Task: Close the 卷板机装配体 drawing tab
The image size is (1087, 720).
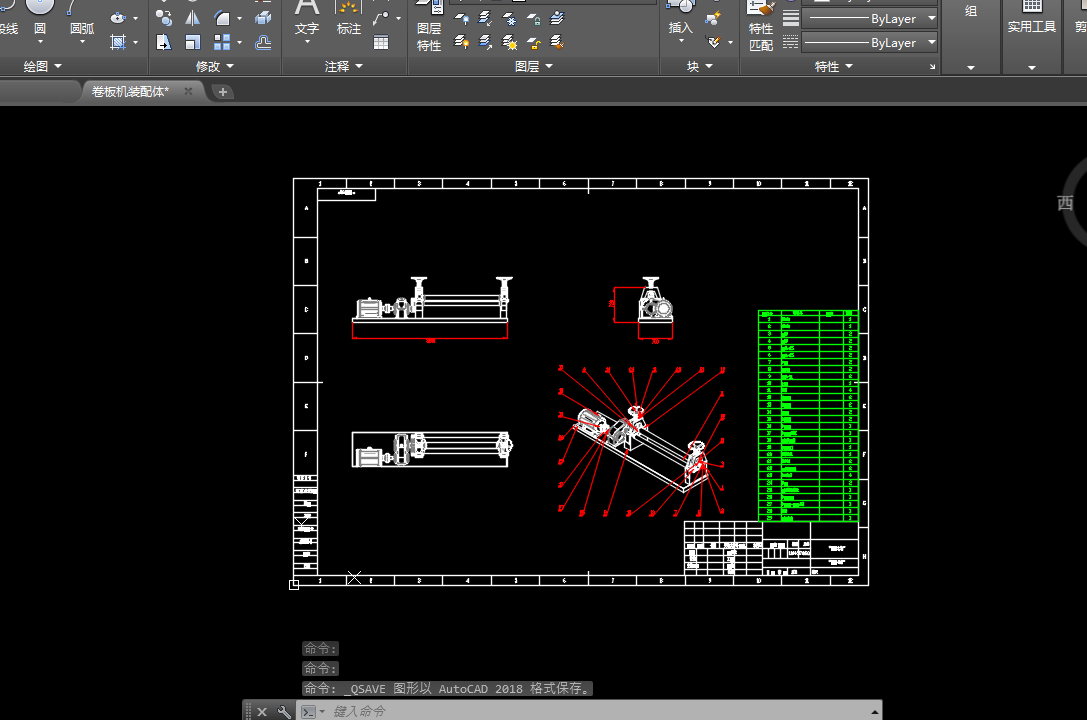Action: click(188, 91)
